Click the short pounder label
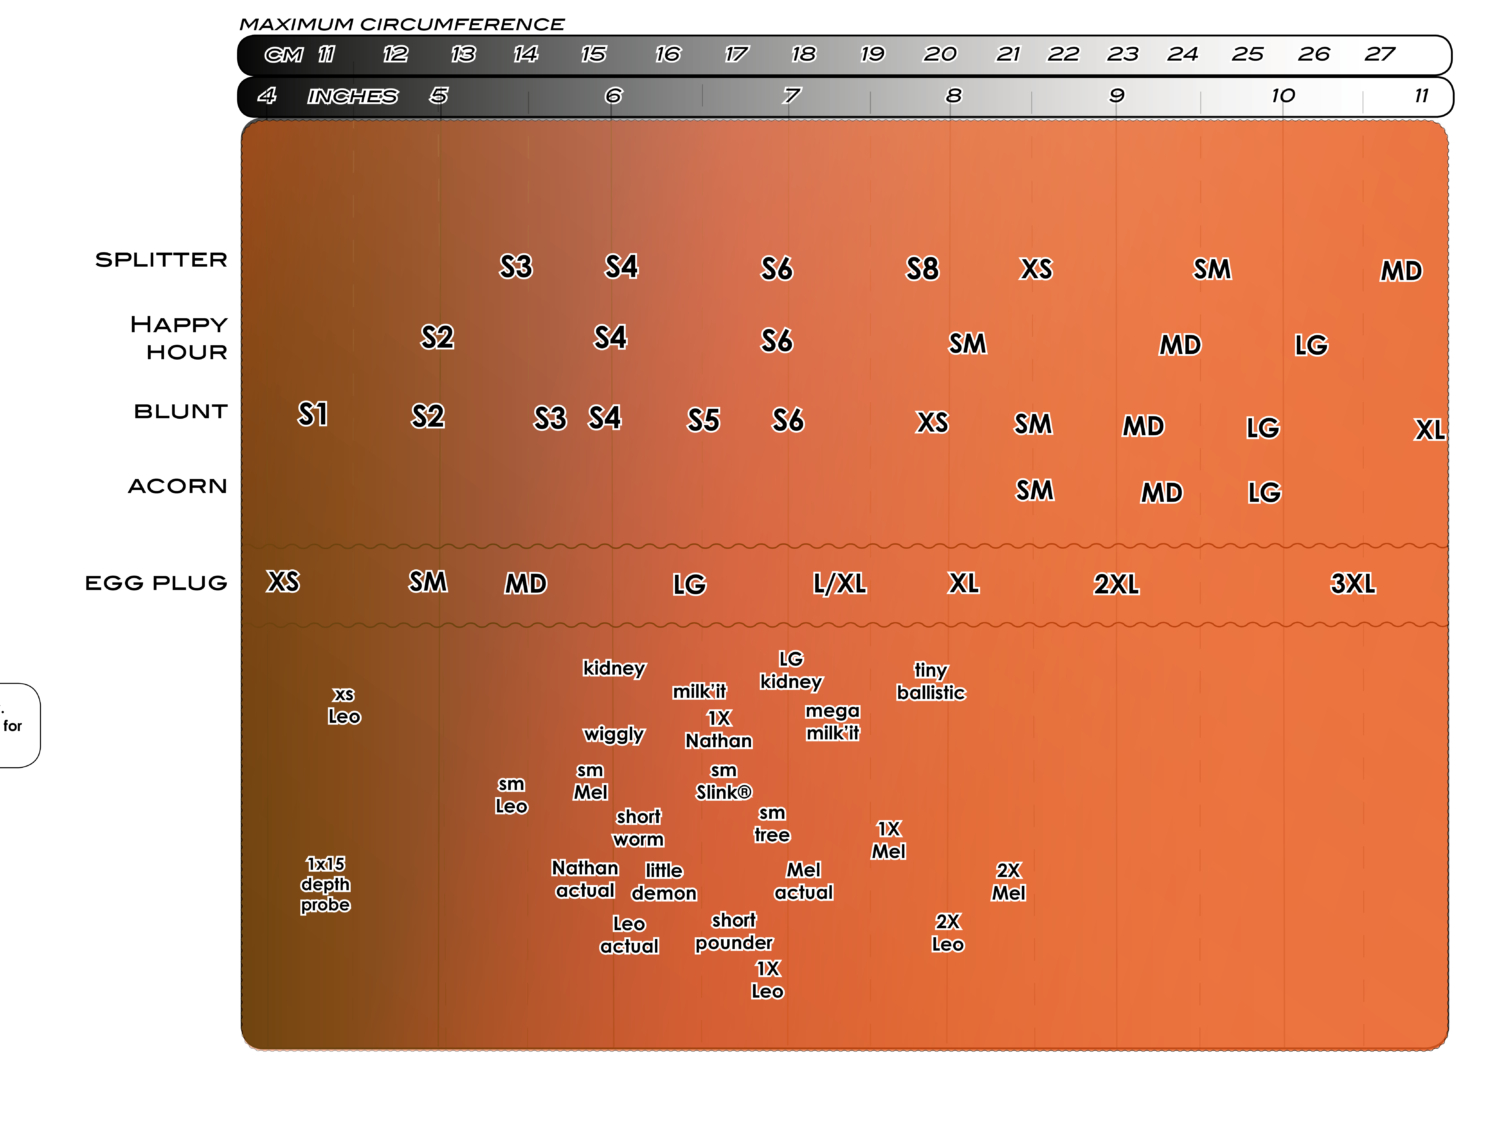The width and height of the screenshot is (1500, 1125). pos(734,931)
